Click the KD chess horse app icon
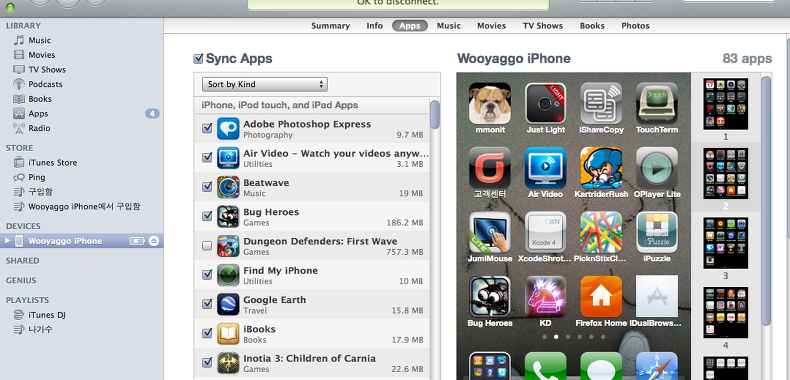This screenshot has width=790, height=380. click(545, 297)
